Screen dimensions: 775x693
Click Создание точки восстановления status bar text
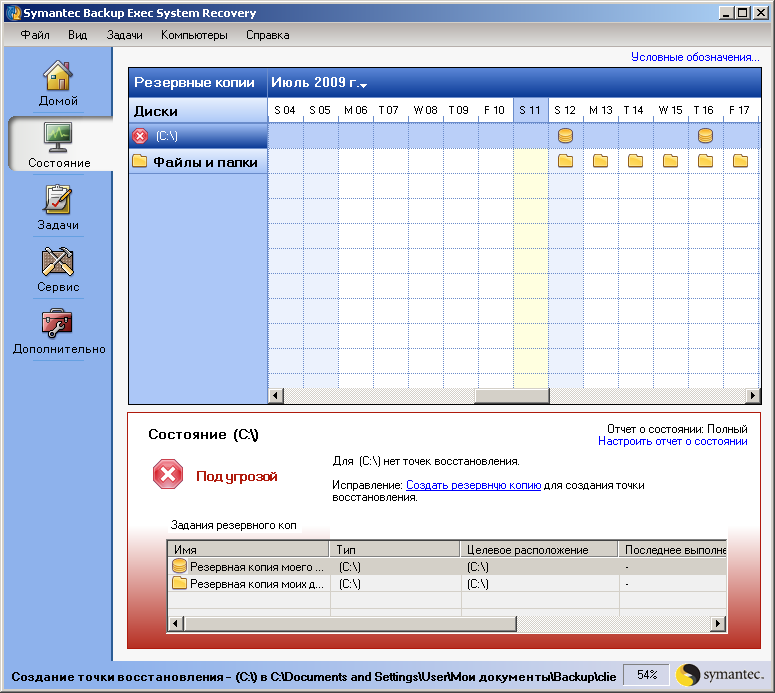pyautogui.click(x=313, y=677)
